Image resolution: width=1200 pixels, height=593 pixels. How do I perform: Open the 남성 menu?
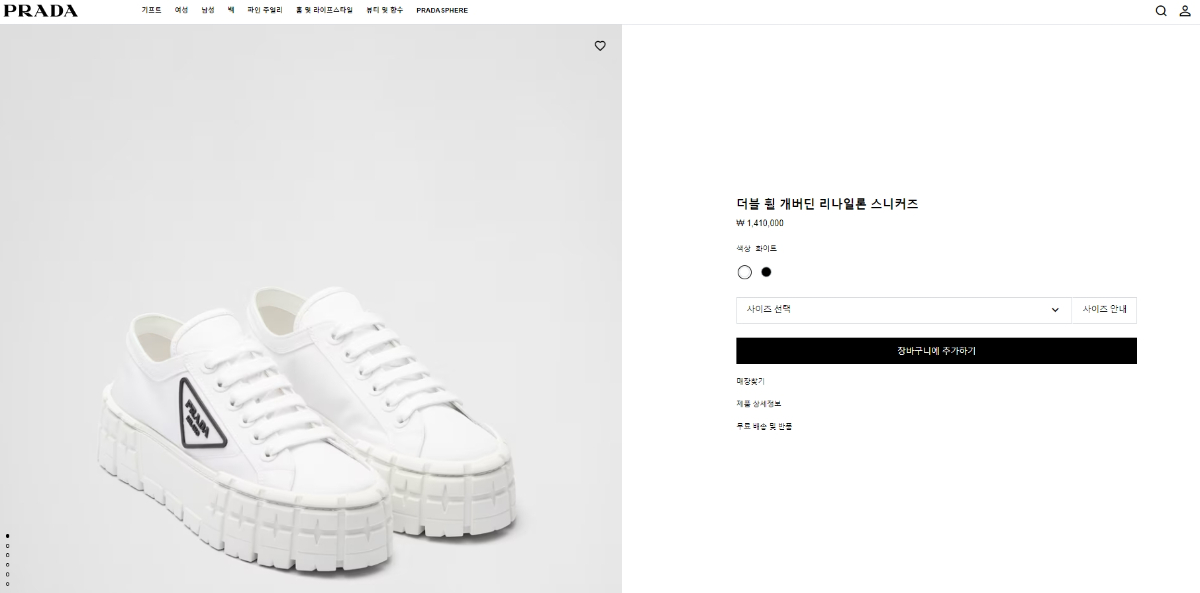tap(207, 10)
